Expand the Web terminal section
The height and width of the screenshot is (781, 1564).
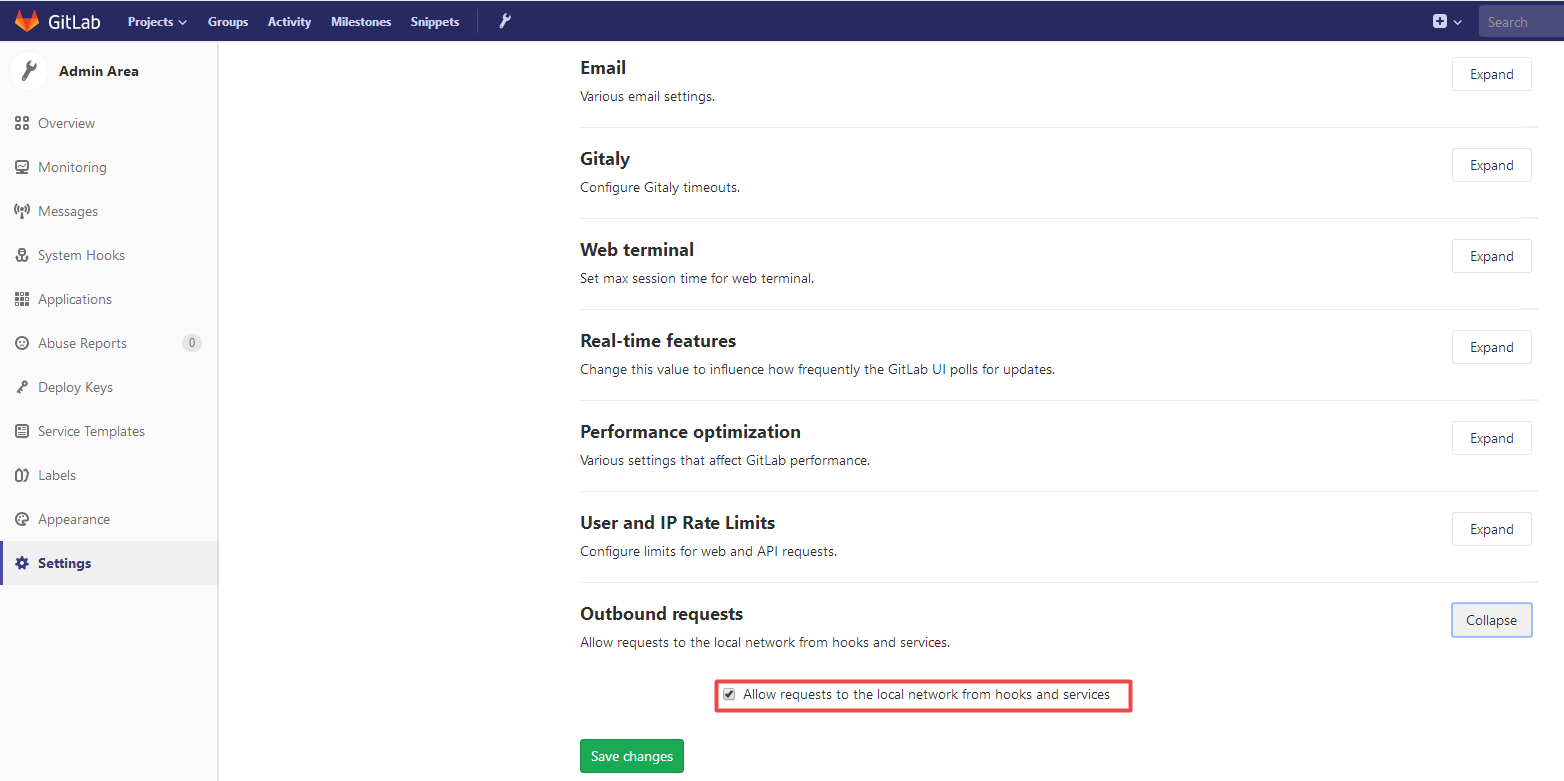pyautogui.click(x=1491, y=256)
